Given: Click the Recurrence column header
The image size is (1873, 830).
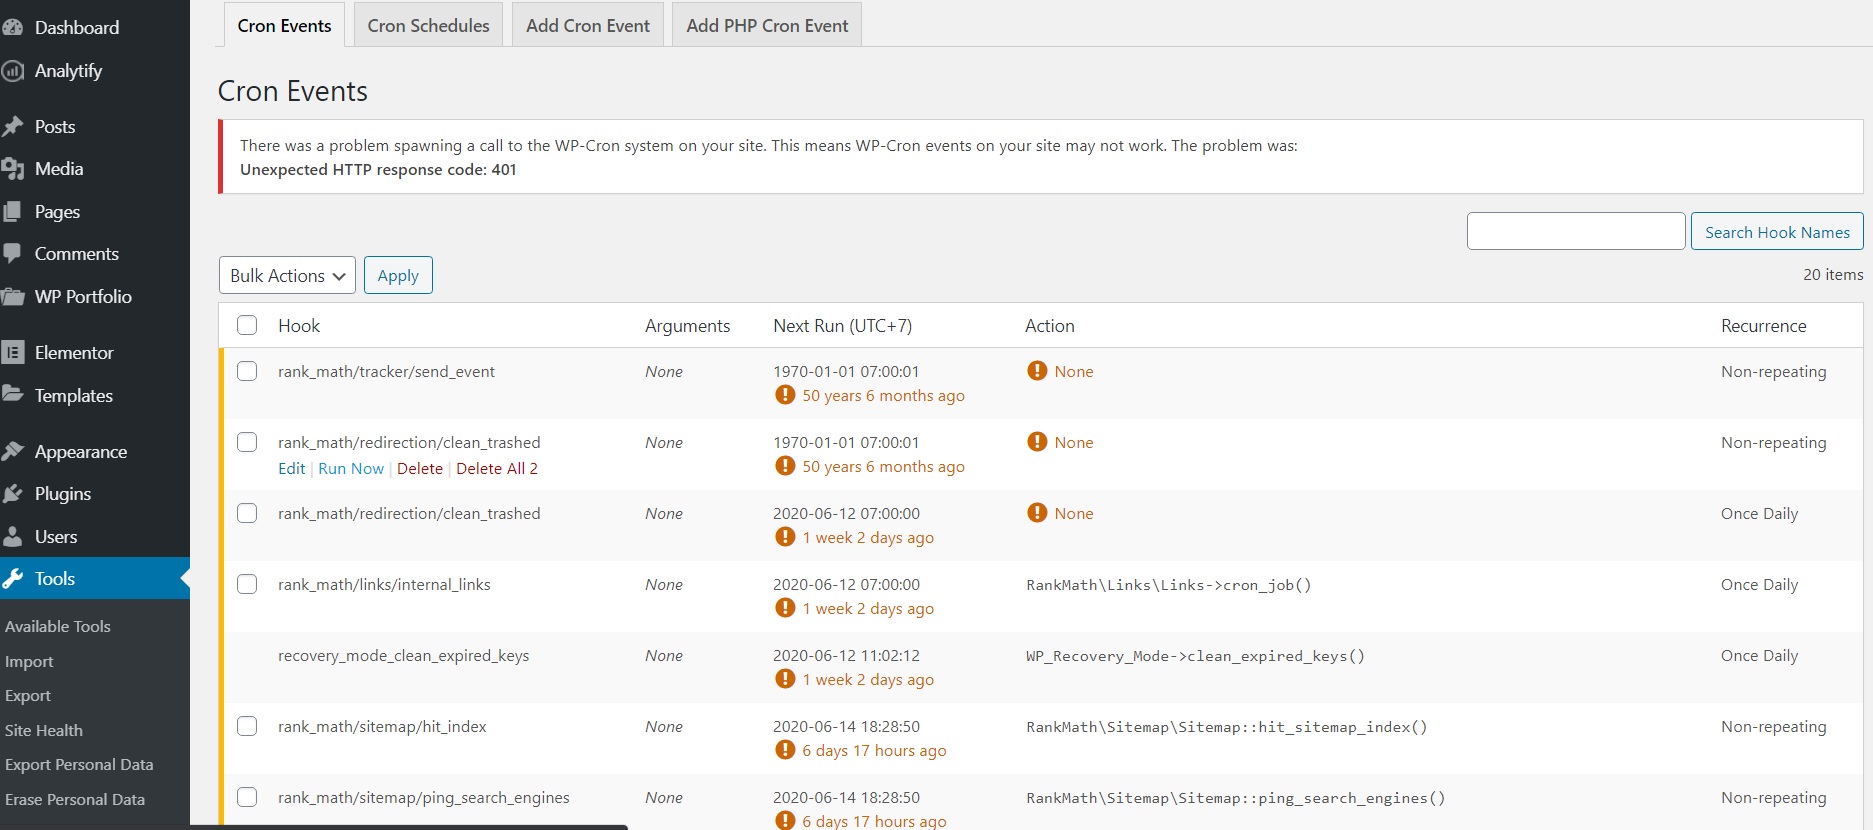Looking at the screenshot, I should point(1764,326).
